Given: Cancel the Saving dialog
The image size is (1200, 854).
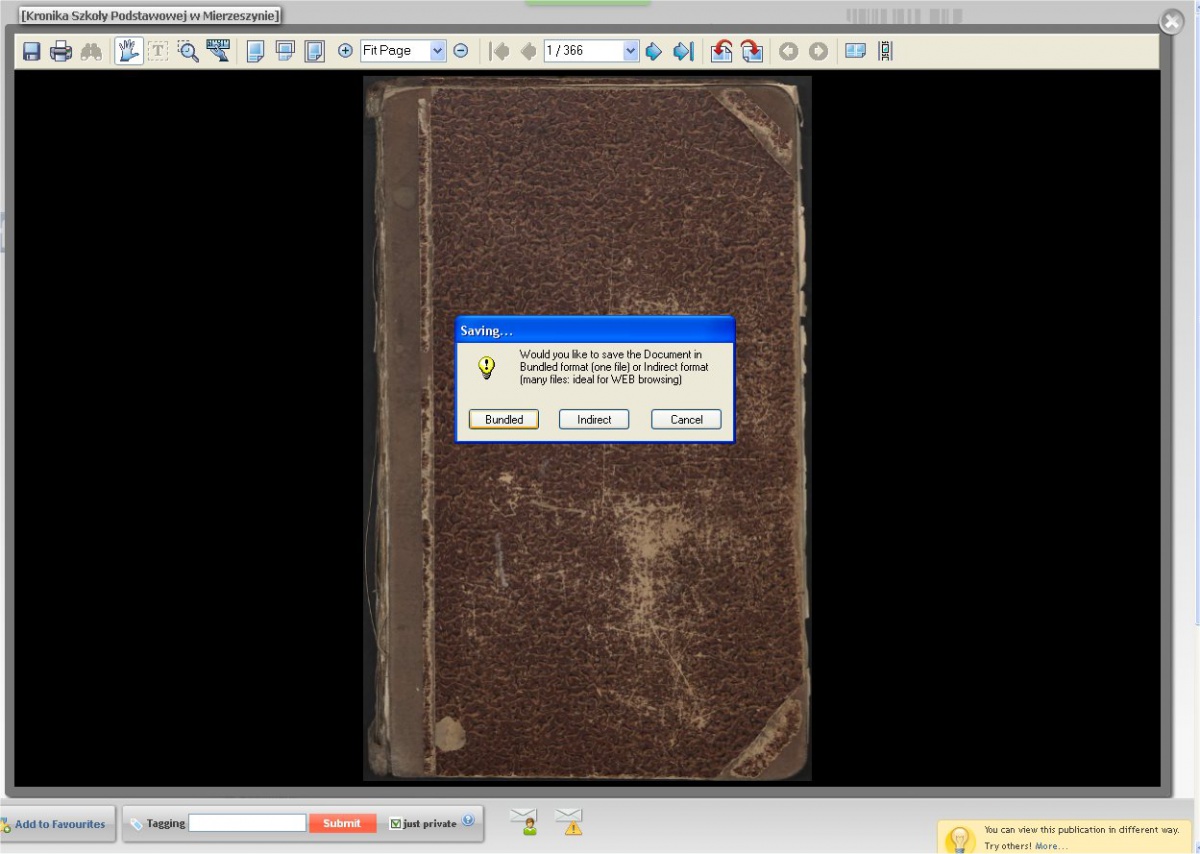Looking at the screenshot, I should coord(686,420).
